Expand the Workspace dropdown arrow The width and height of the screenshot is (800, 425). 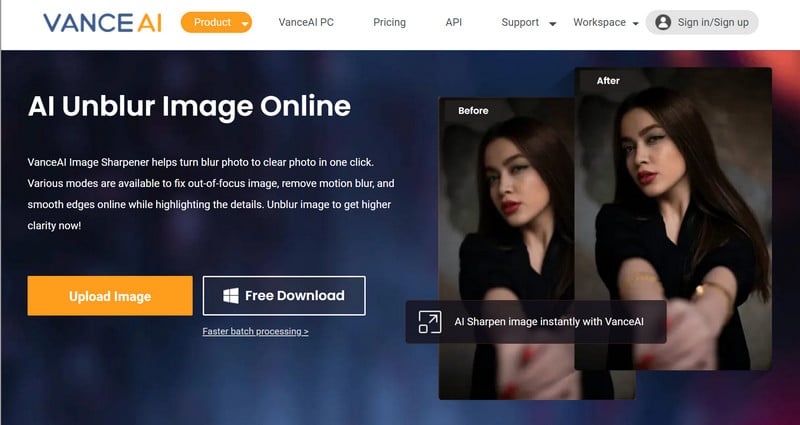(x=635, y=23)
